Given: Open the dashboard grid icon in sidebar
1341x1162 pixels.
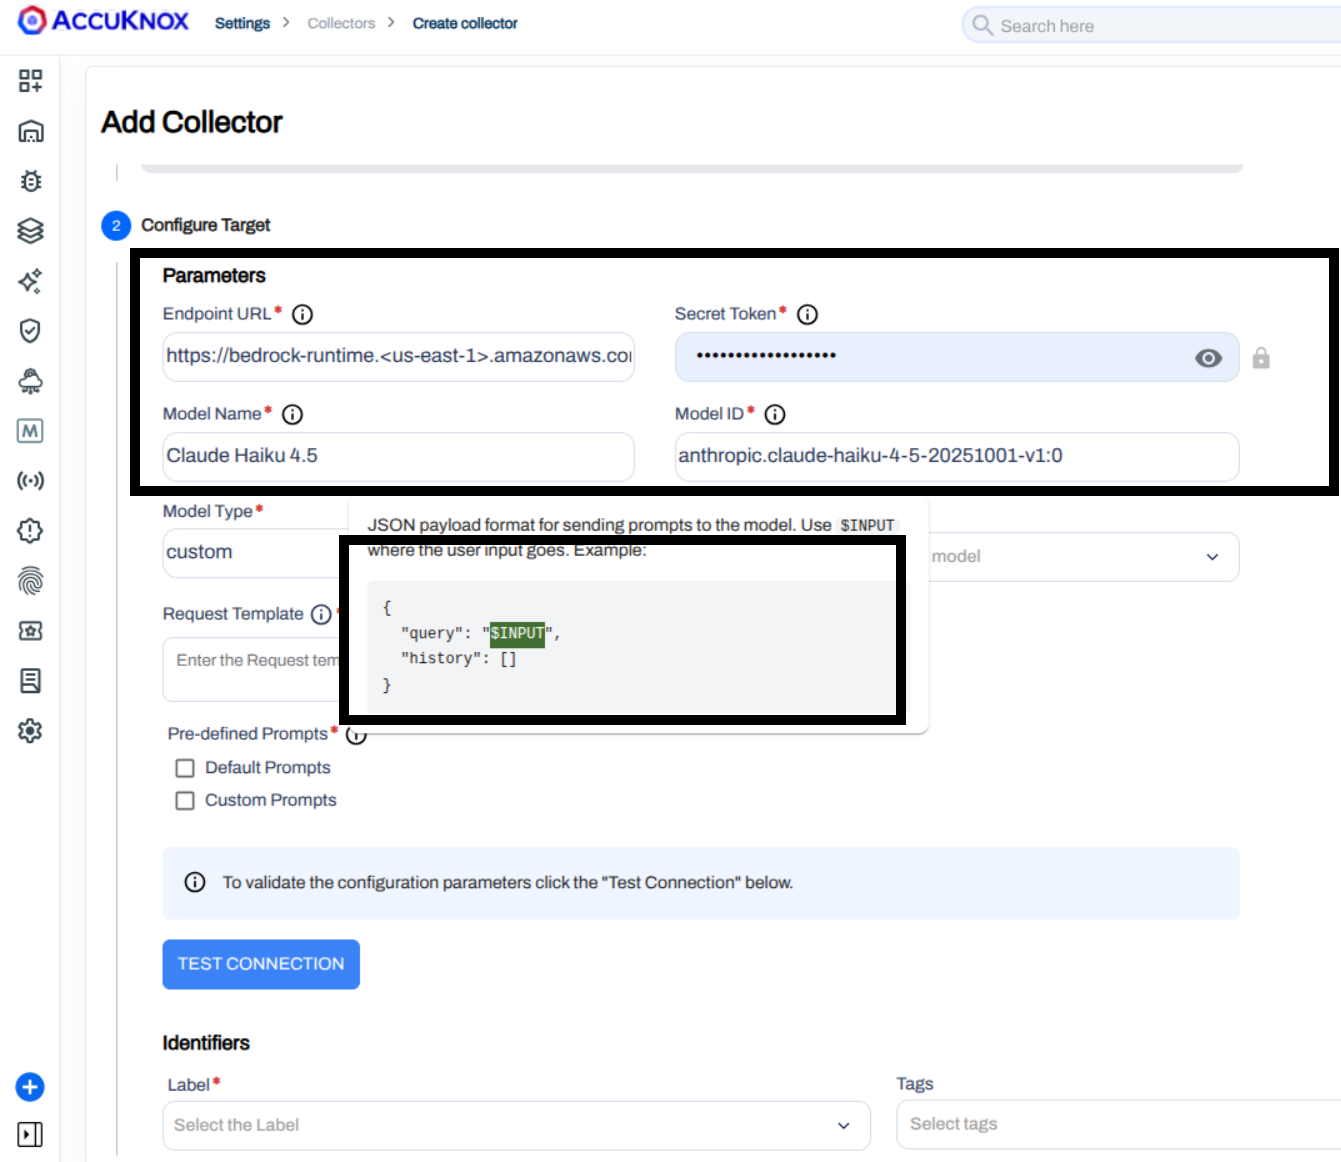Looking at the screenshot, I should pos(31,81).
